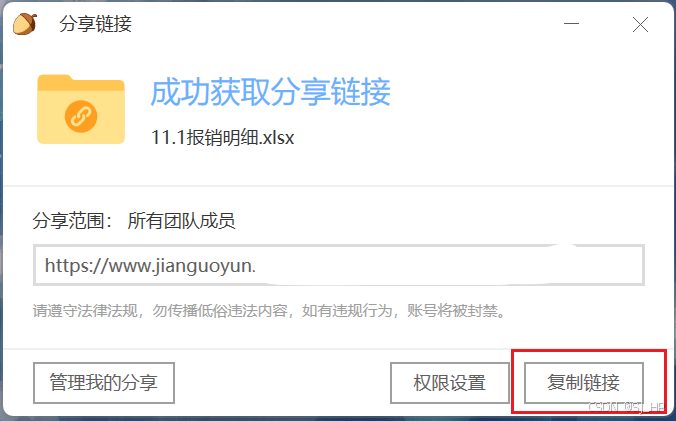Click the https://www.jianguoyun. link text

tap(150, 266)
